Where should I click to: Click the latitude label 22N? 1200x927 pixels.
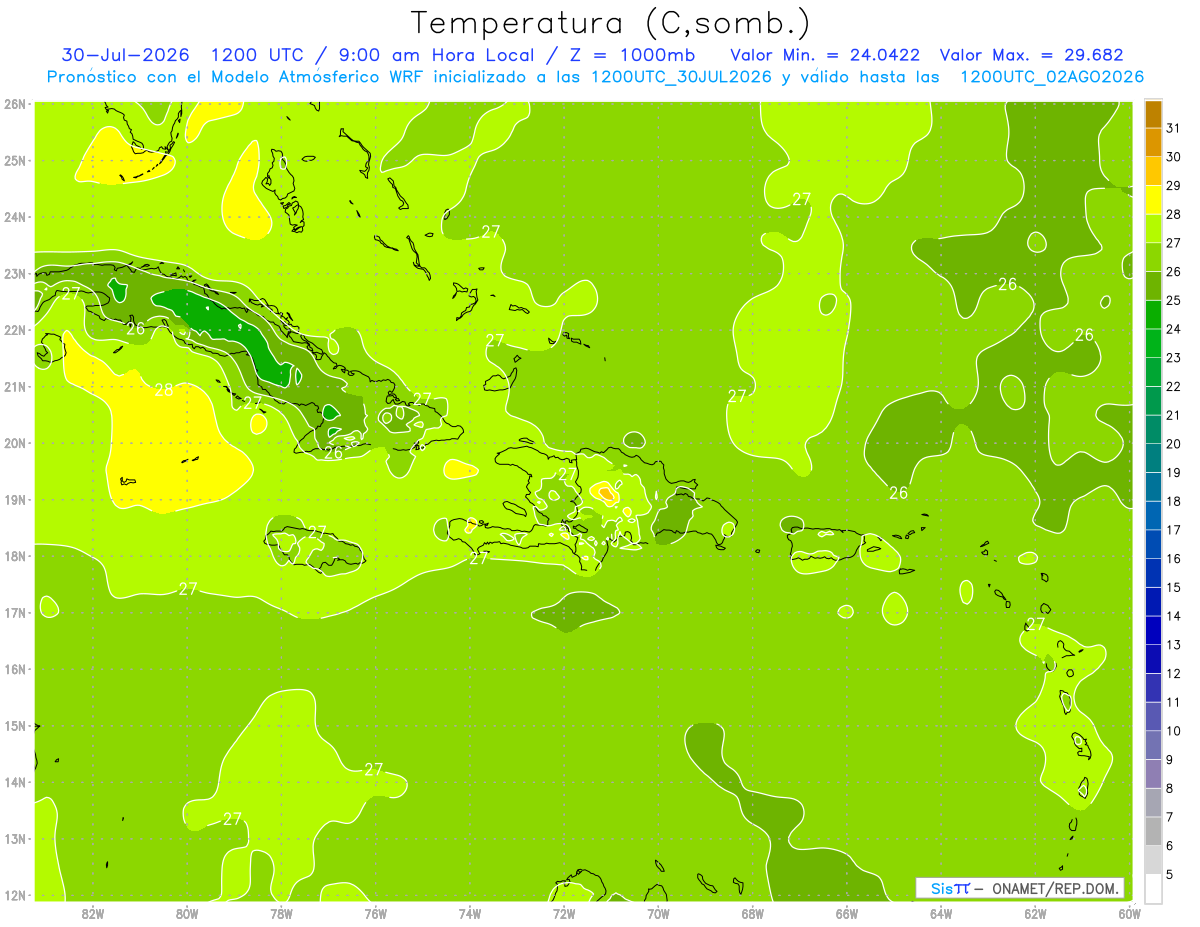click(x=15, y=330)
